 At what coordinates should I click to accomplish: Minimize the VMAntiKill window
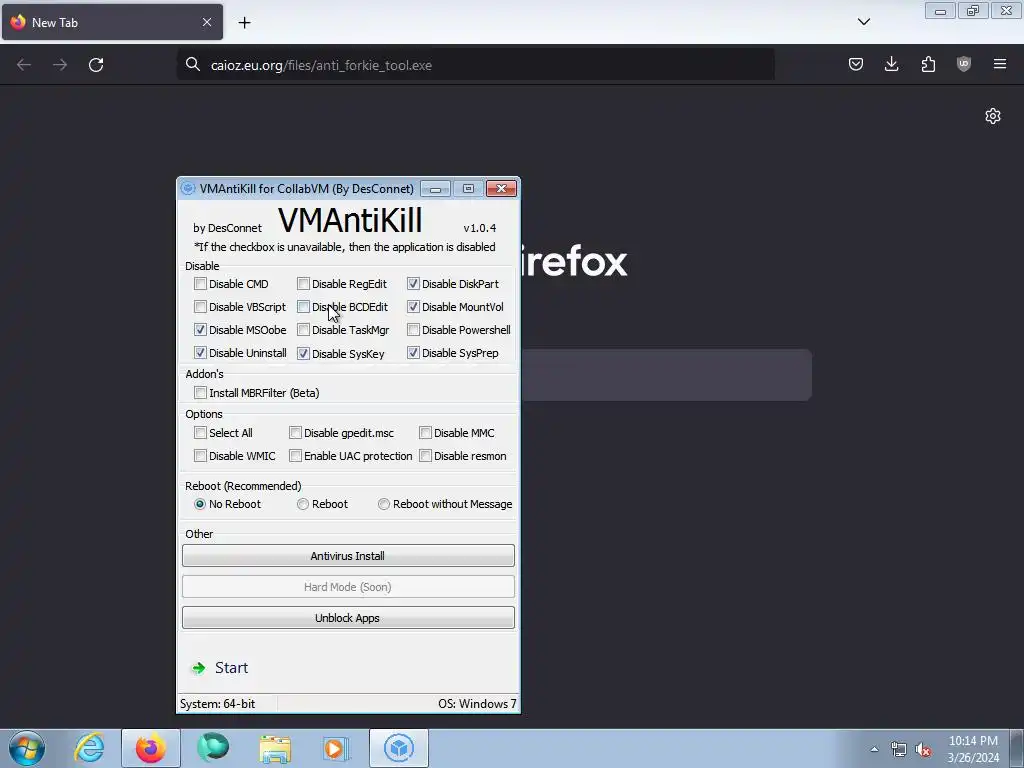click(x=435, y=189)
